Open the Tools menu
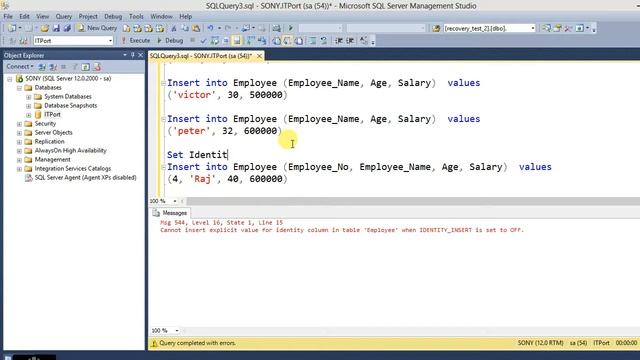 tap(136, 16)
